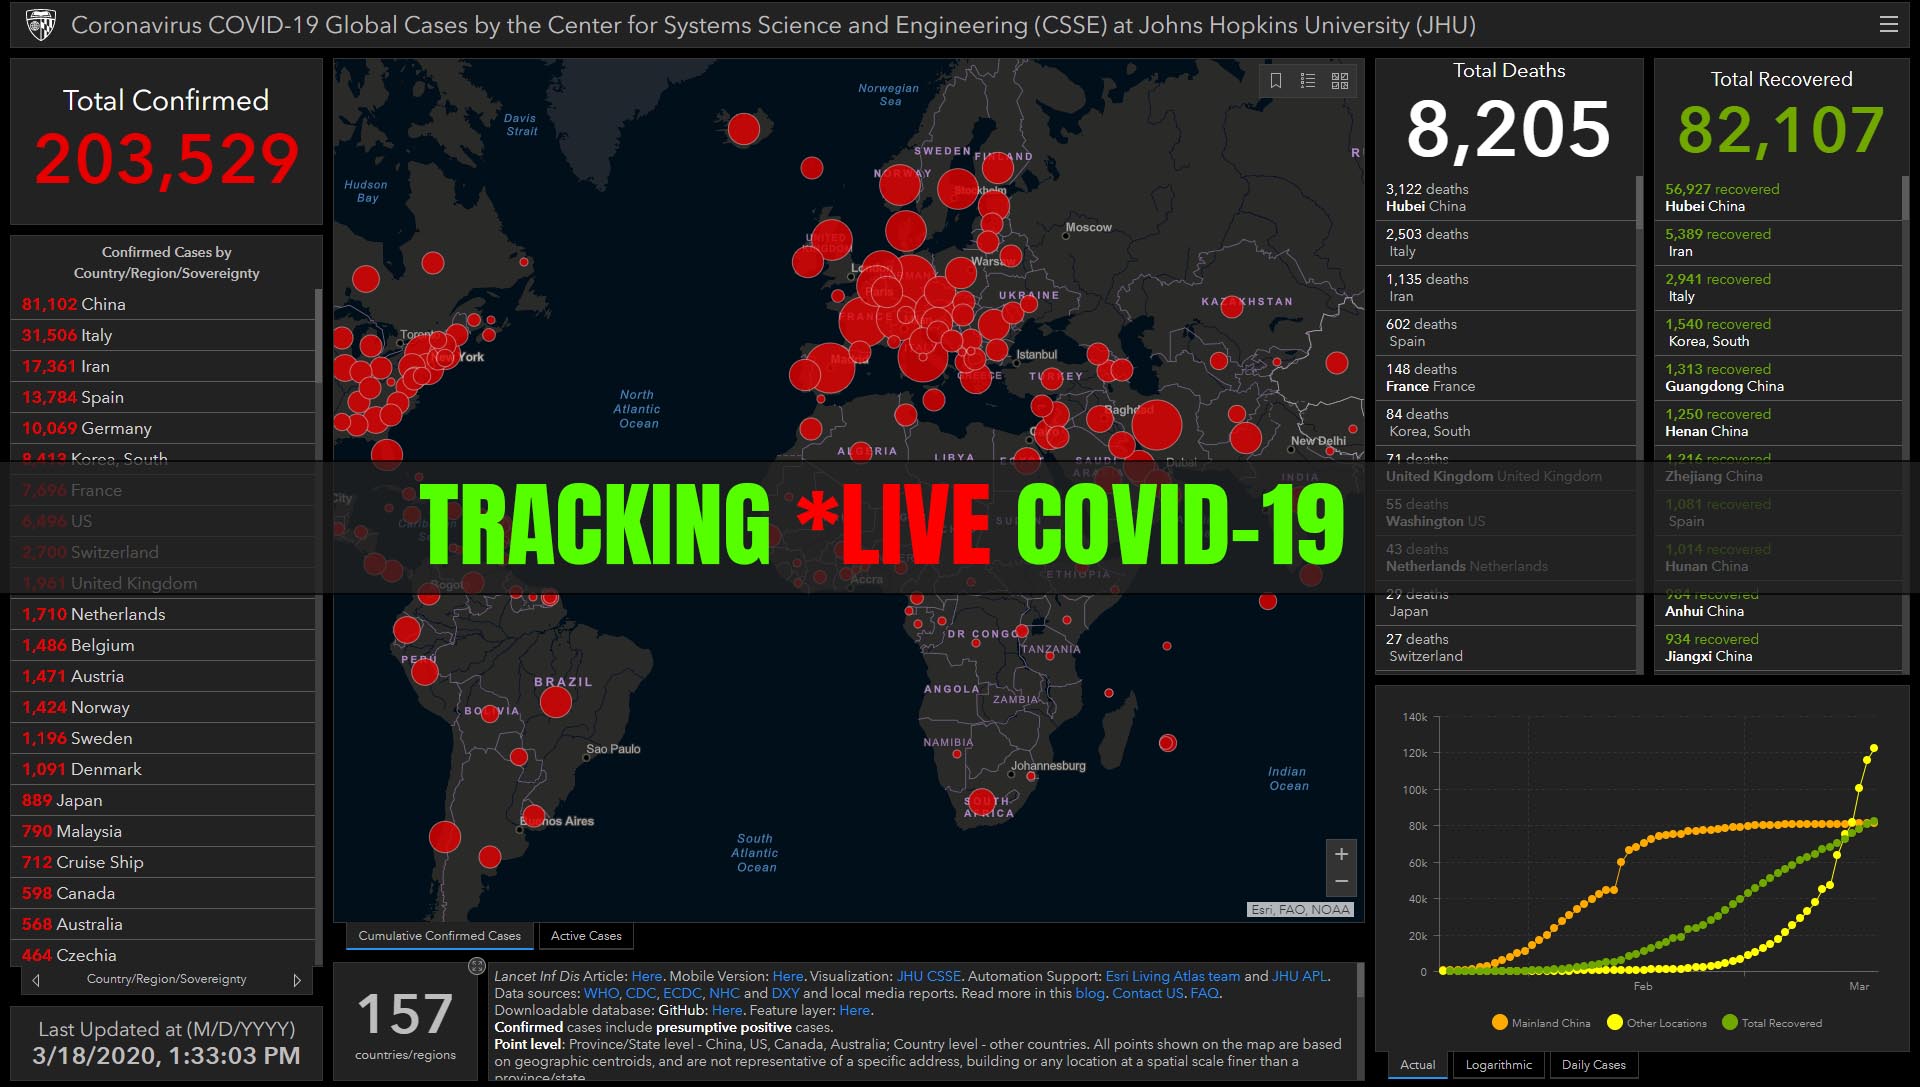
Task: Select 934 recovered Jiangxi China row
Action: coord(1778,648)
